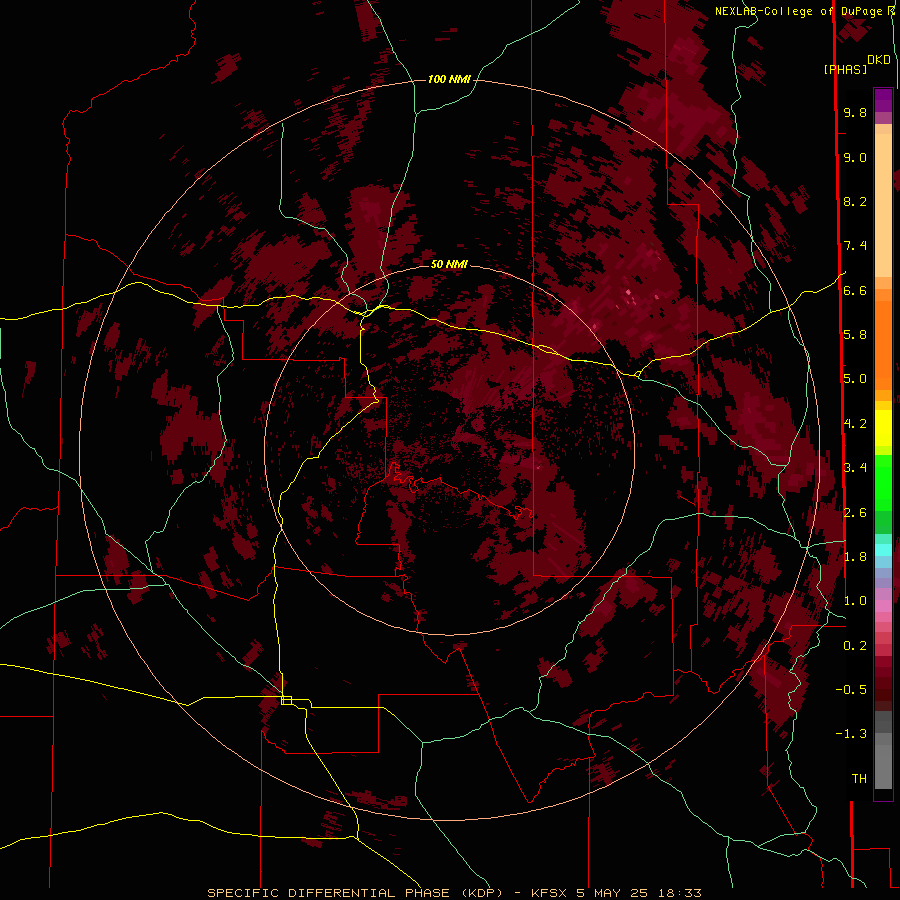The image size is (900, 900).
Task: Pick the orange segment of the color bar
Action: 883,346
